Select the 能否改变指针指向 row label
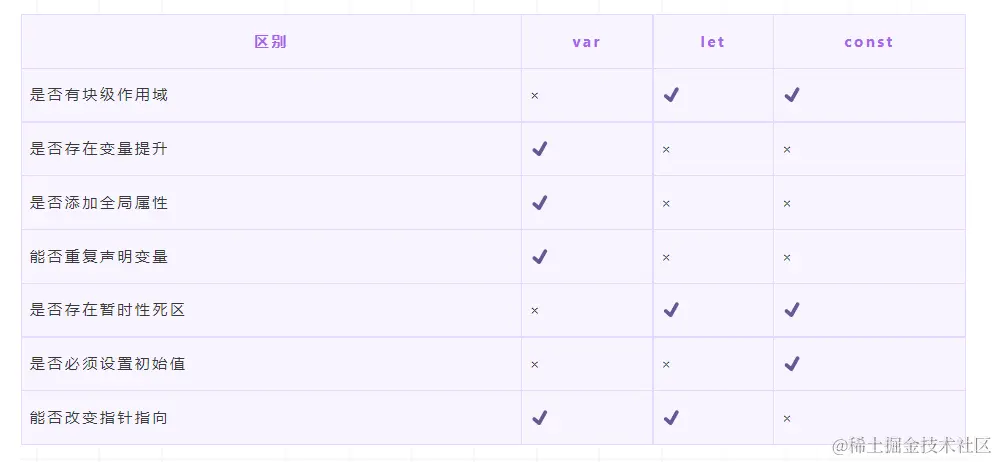 click(99, 418)
